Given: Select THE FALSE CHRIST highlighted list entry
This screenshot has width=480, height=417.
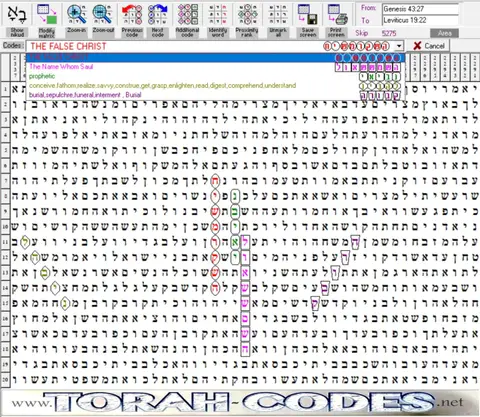Looking at the screenshot, I should pyautogui.click(x=215, y=57).
